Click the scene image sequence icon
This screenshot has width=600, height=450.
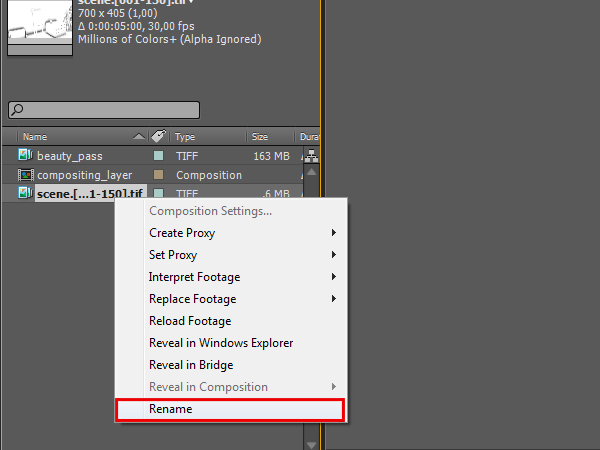coord(25,194)
